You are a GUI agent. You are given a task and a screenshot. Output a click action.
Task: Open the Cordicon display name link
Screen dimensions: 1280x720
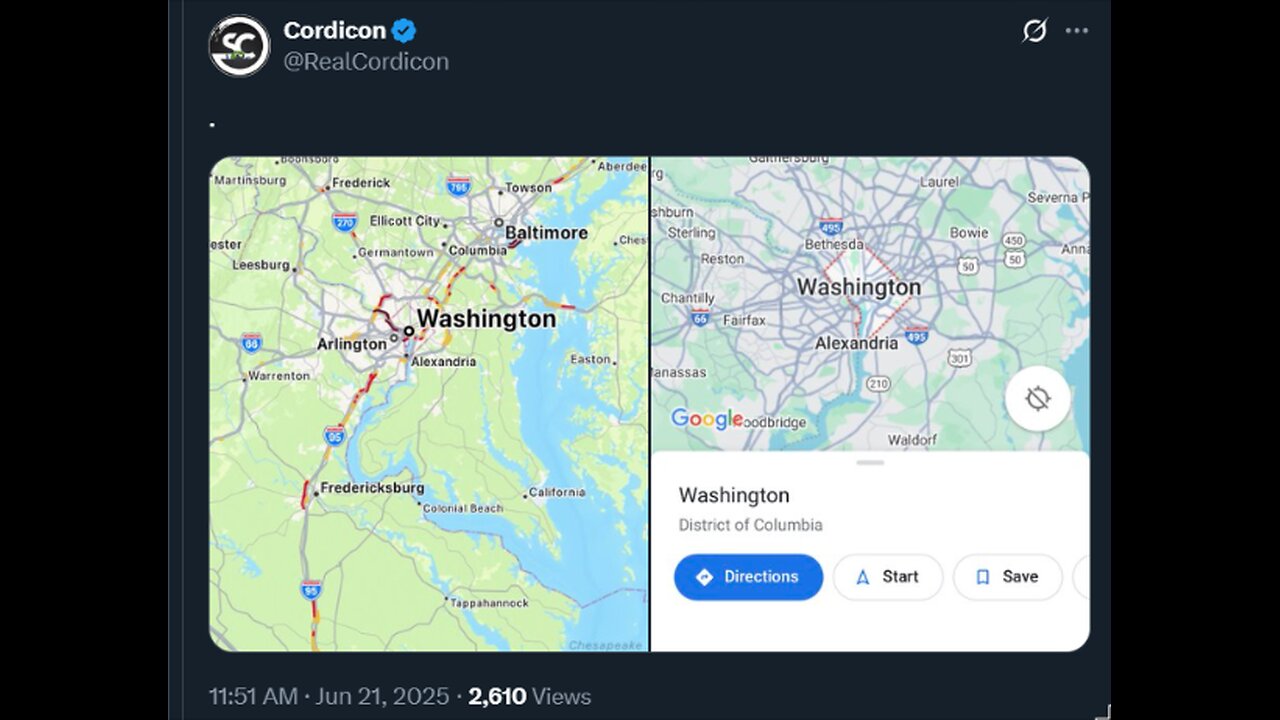click(335, 31)
